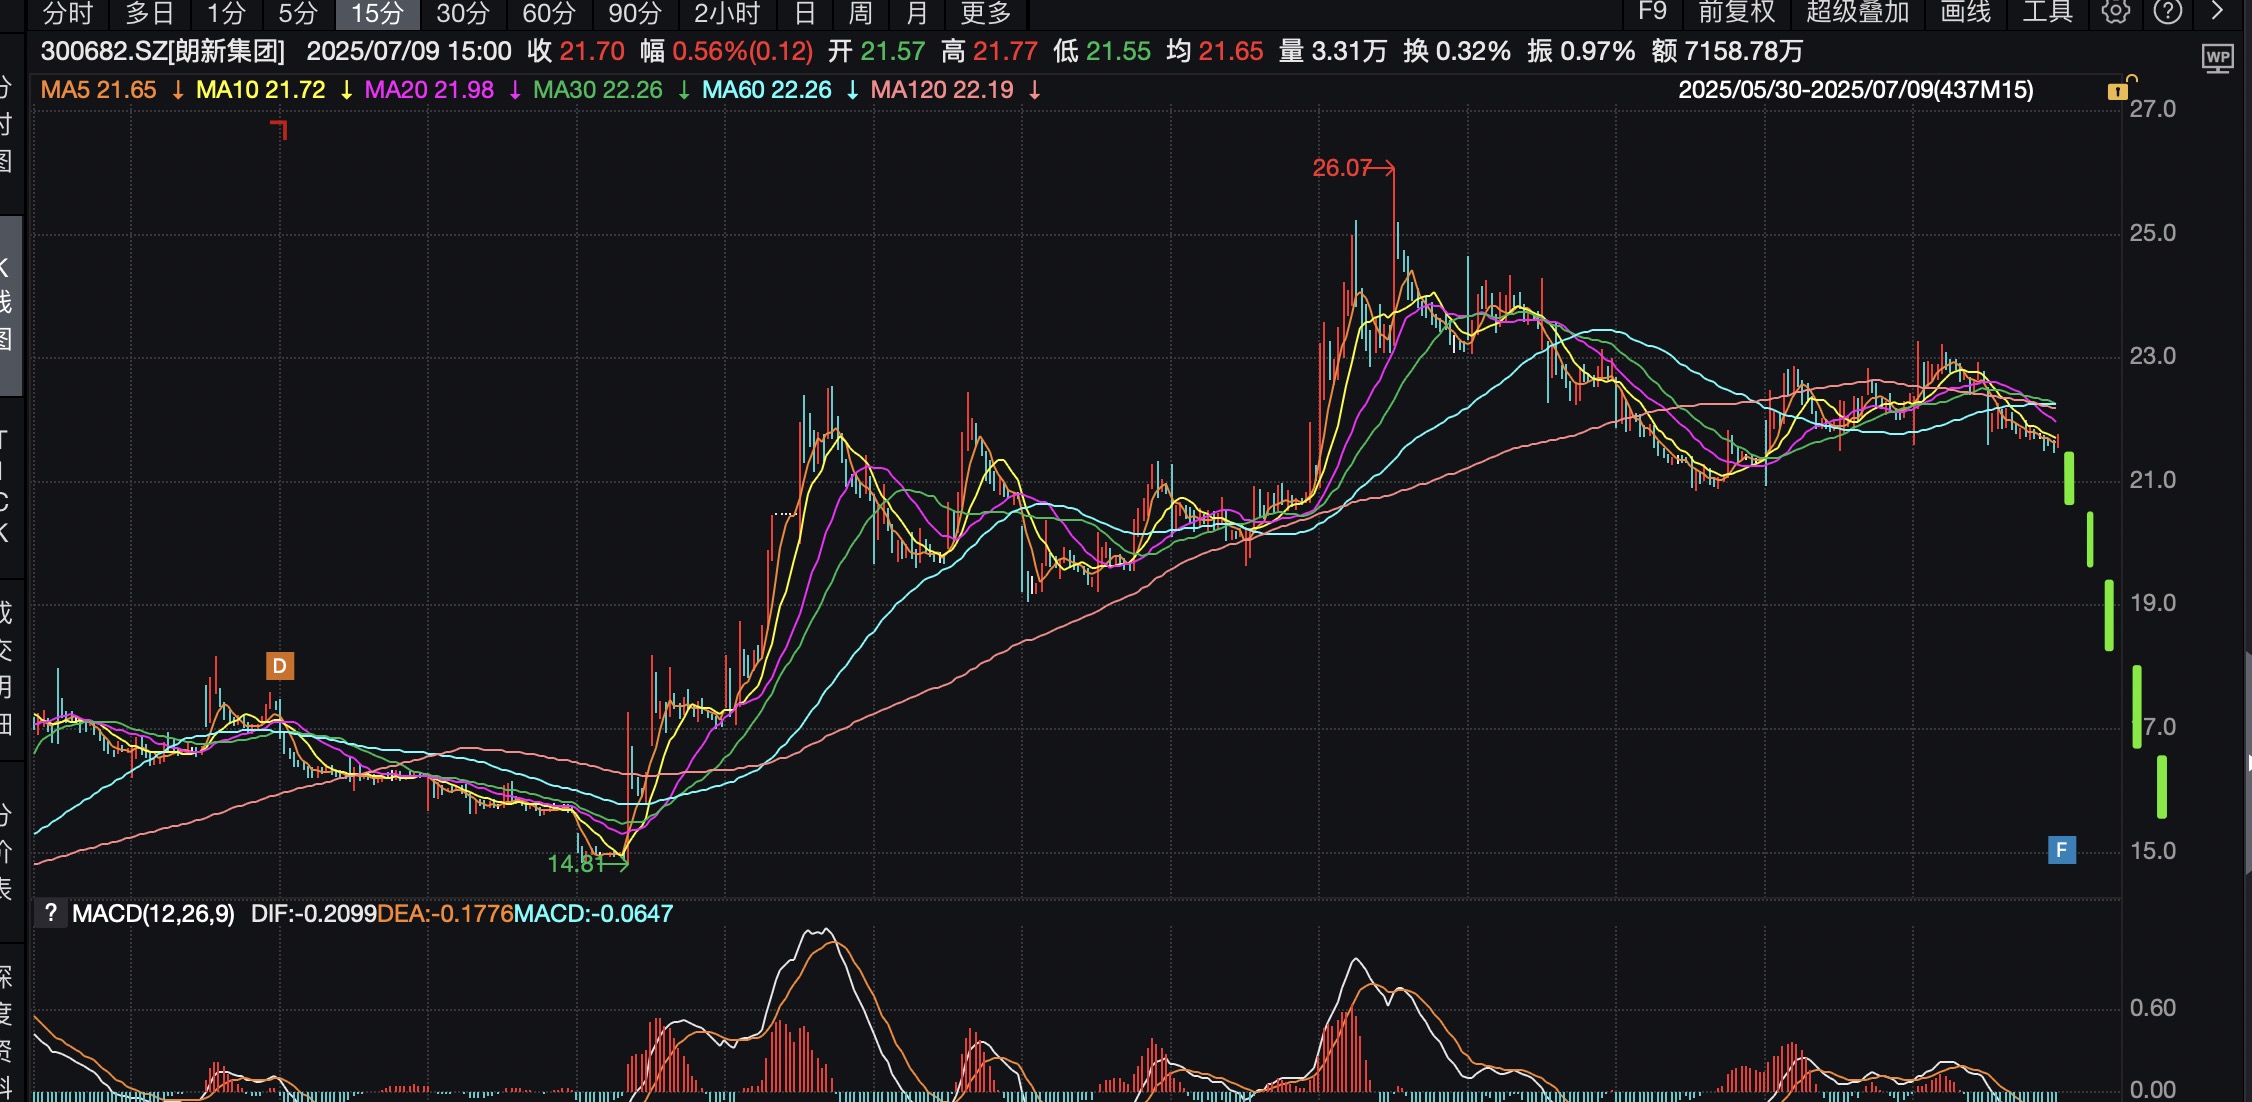Click the blue F marker on chart
Image resolution: width=2252 pixels, height=1102 pixels.
[x=2061, y=850]
